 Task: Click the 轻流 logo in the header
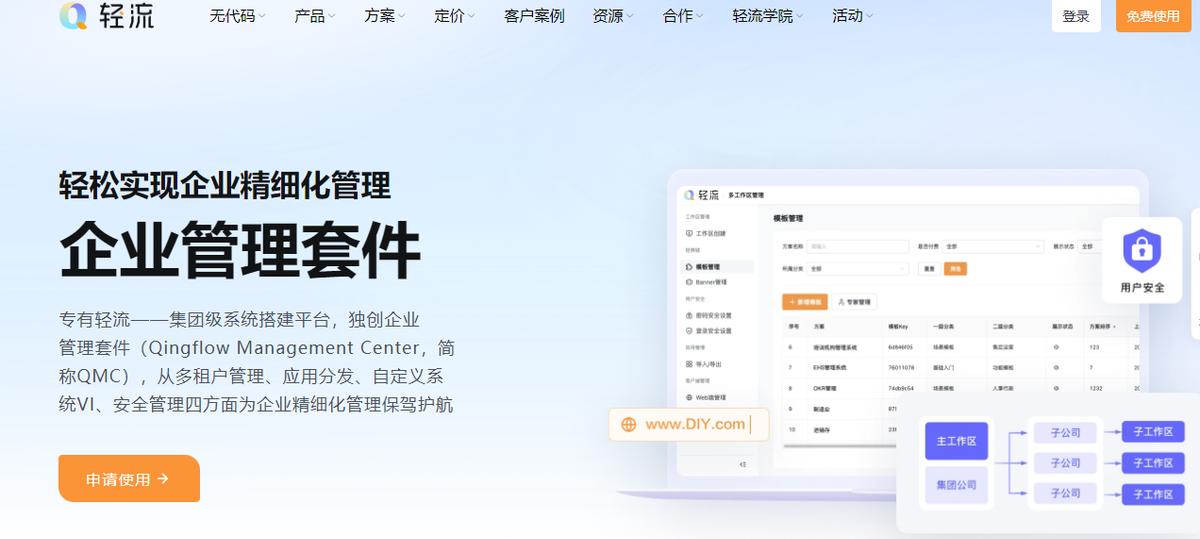tap(106, 16)
